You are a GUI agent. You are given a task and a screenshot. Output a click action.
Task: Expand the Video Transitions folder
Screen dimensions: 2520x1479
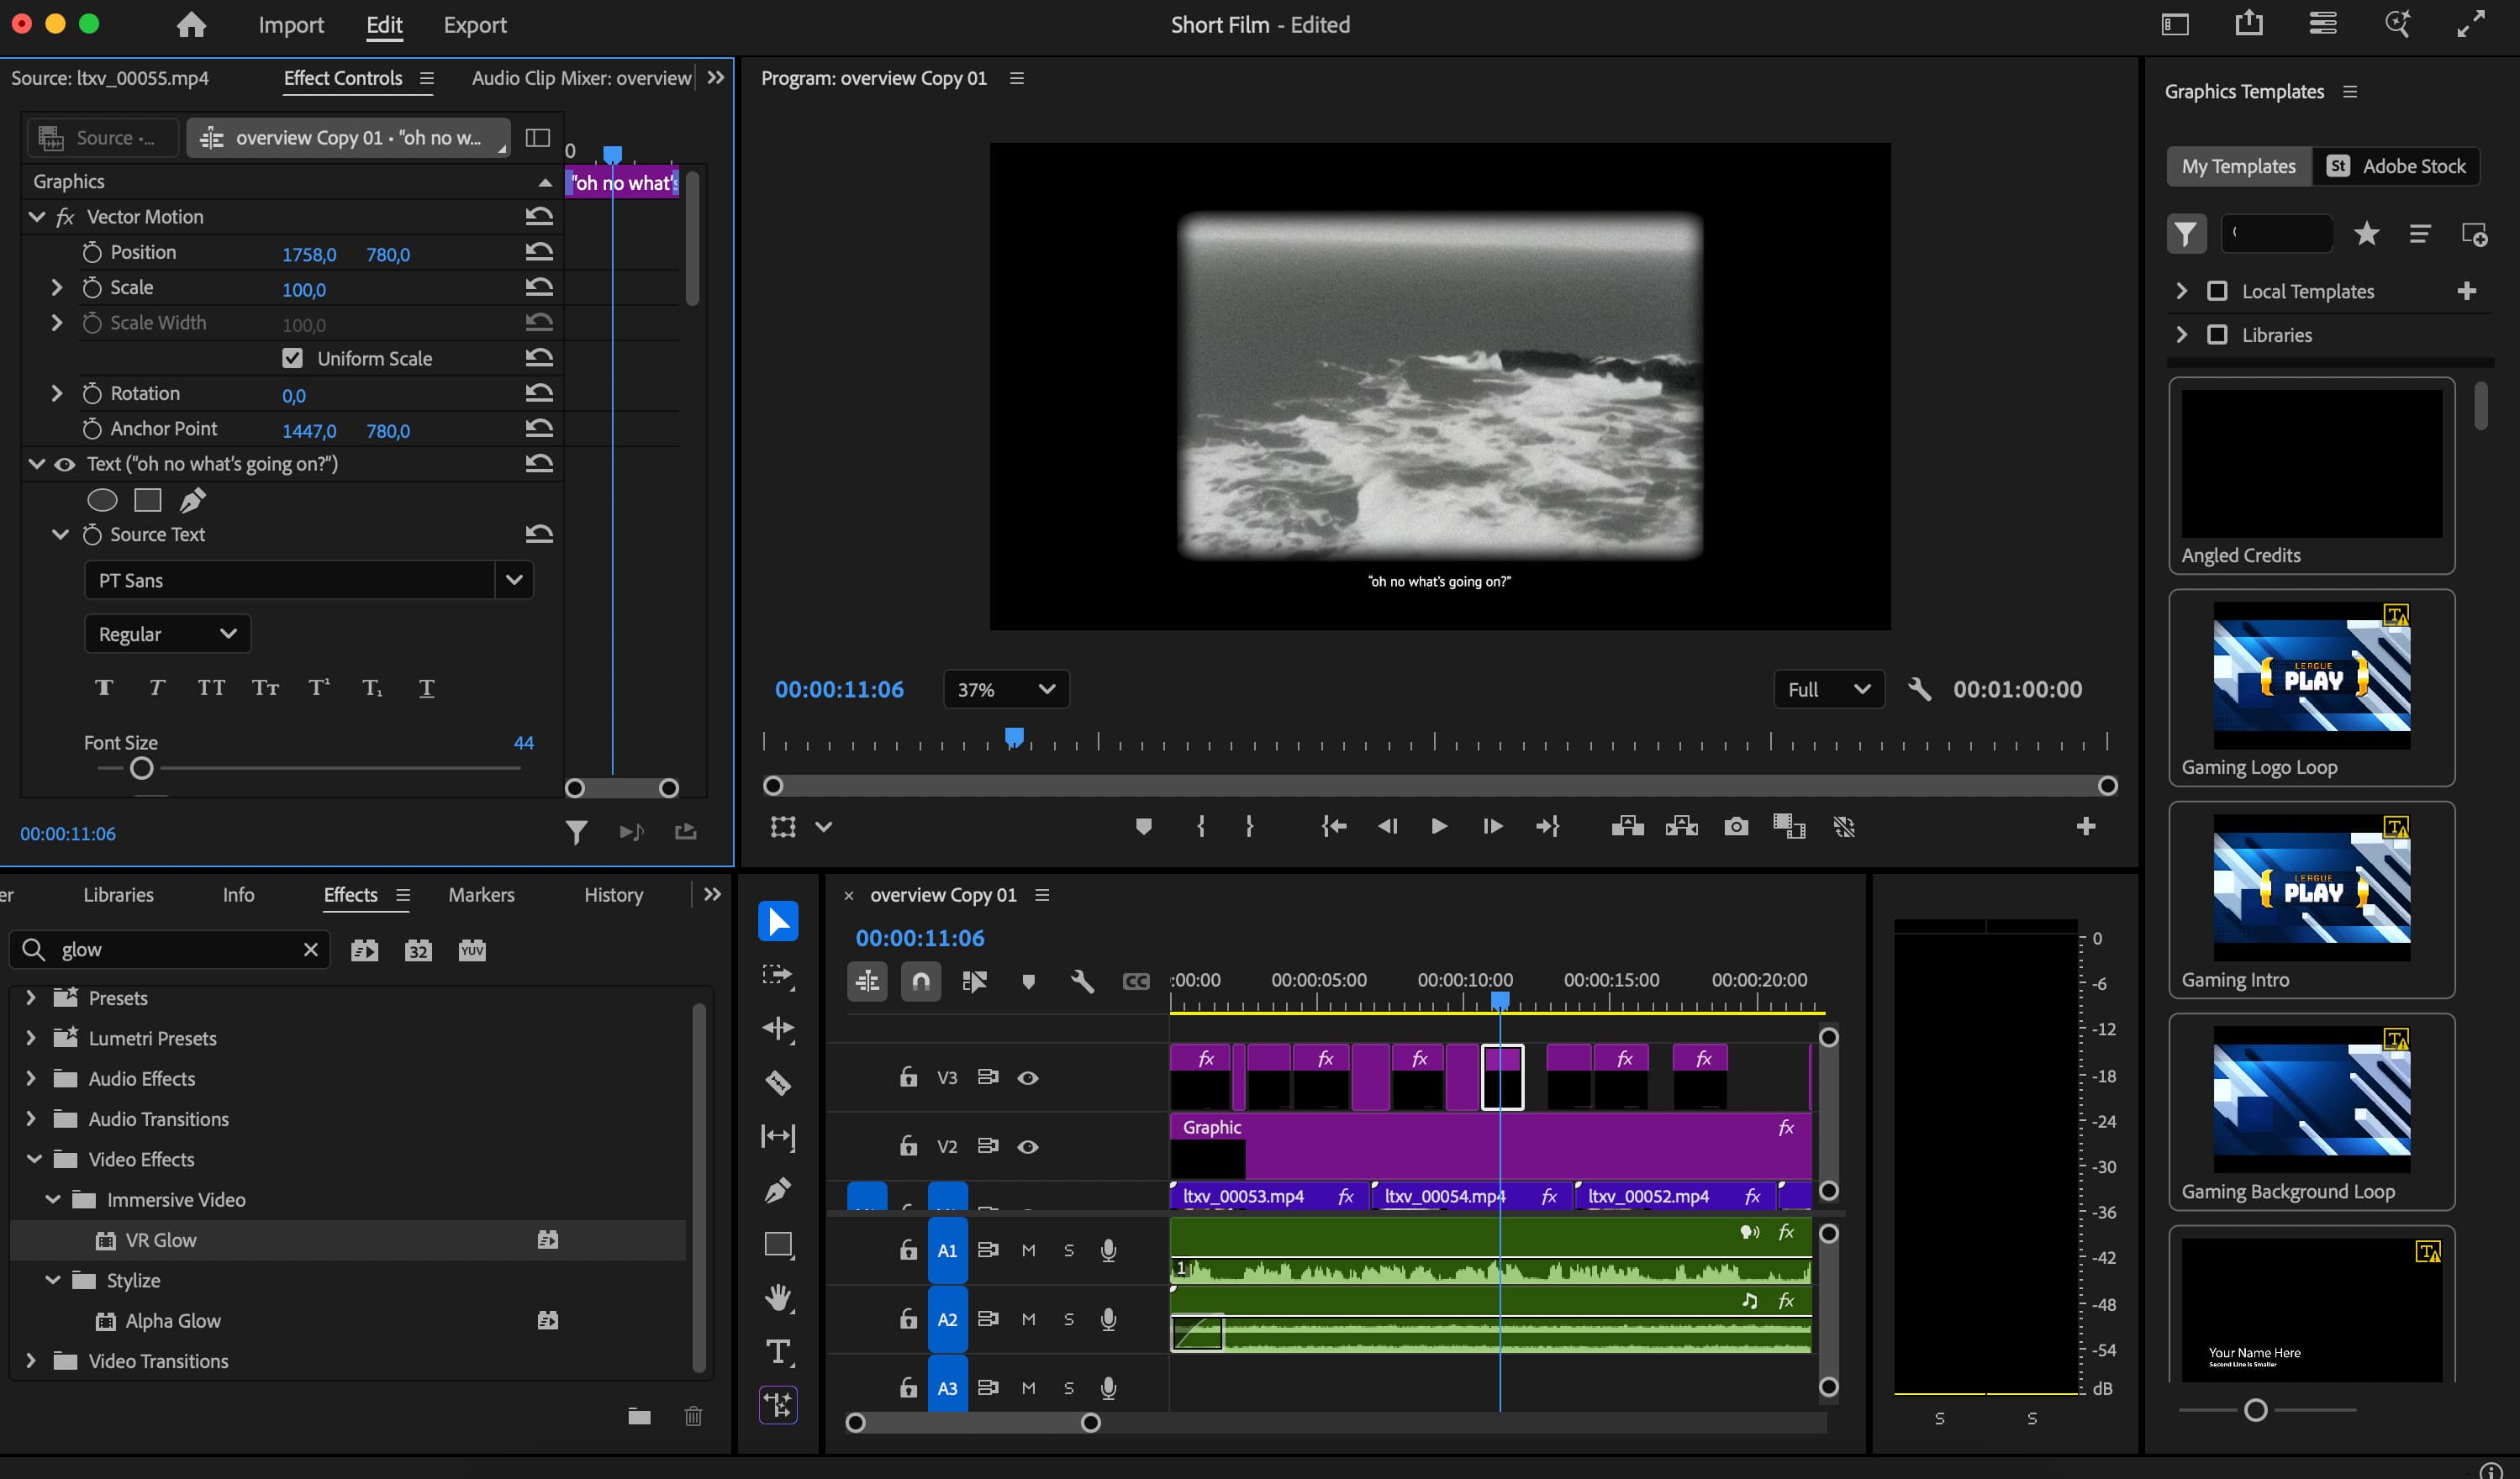[x=31, y=1360]
